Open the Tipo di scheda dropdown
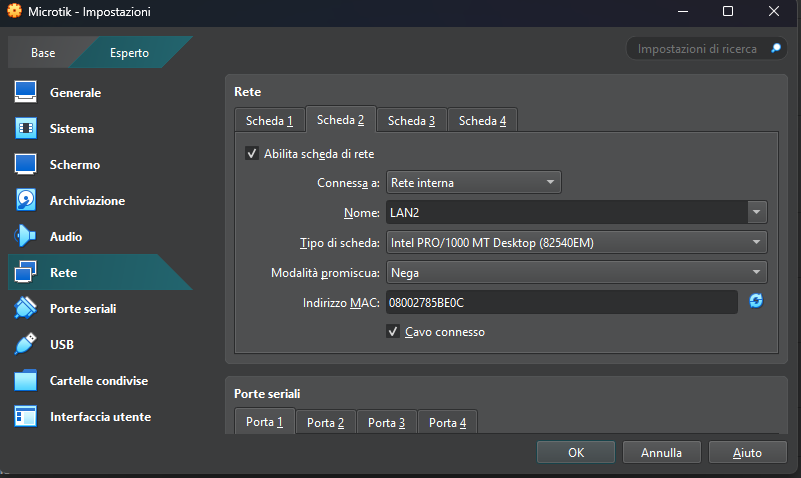801x478 pixels. [577, 243]
